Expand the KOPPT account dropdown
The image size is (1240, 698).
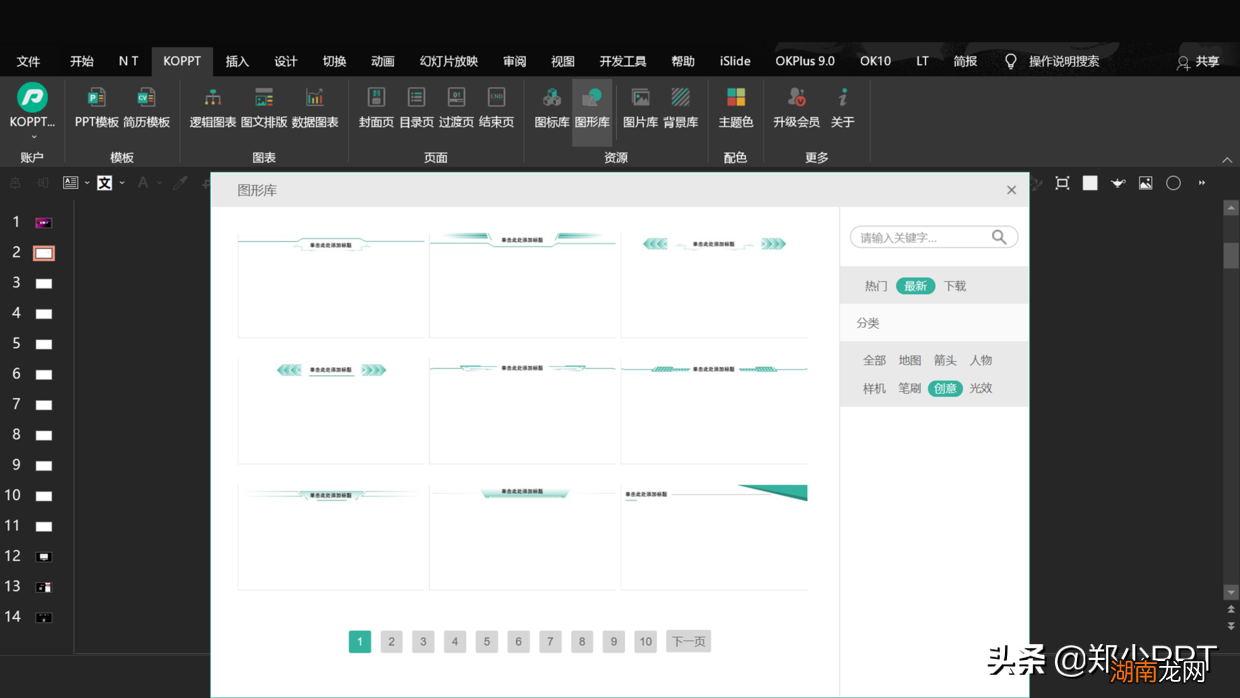point(33,136)
